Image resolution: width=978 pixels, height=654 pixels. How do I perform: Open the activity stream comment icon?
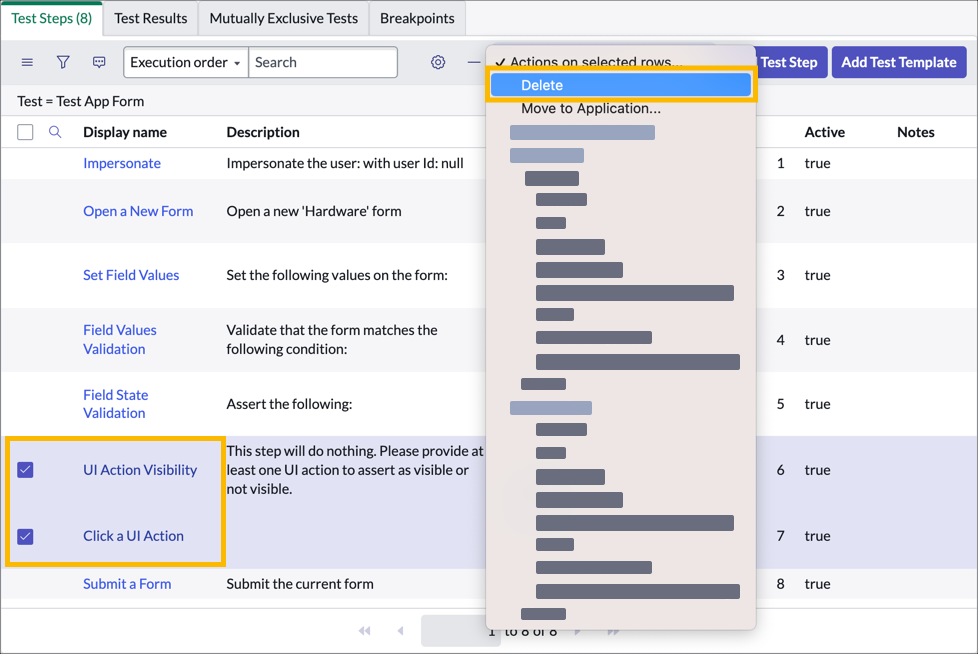(99, 62)
